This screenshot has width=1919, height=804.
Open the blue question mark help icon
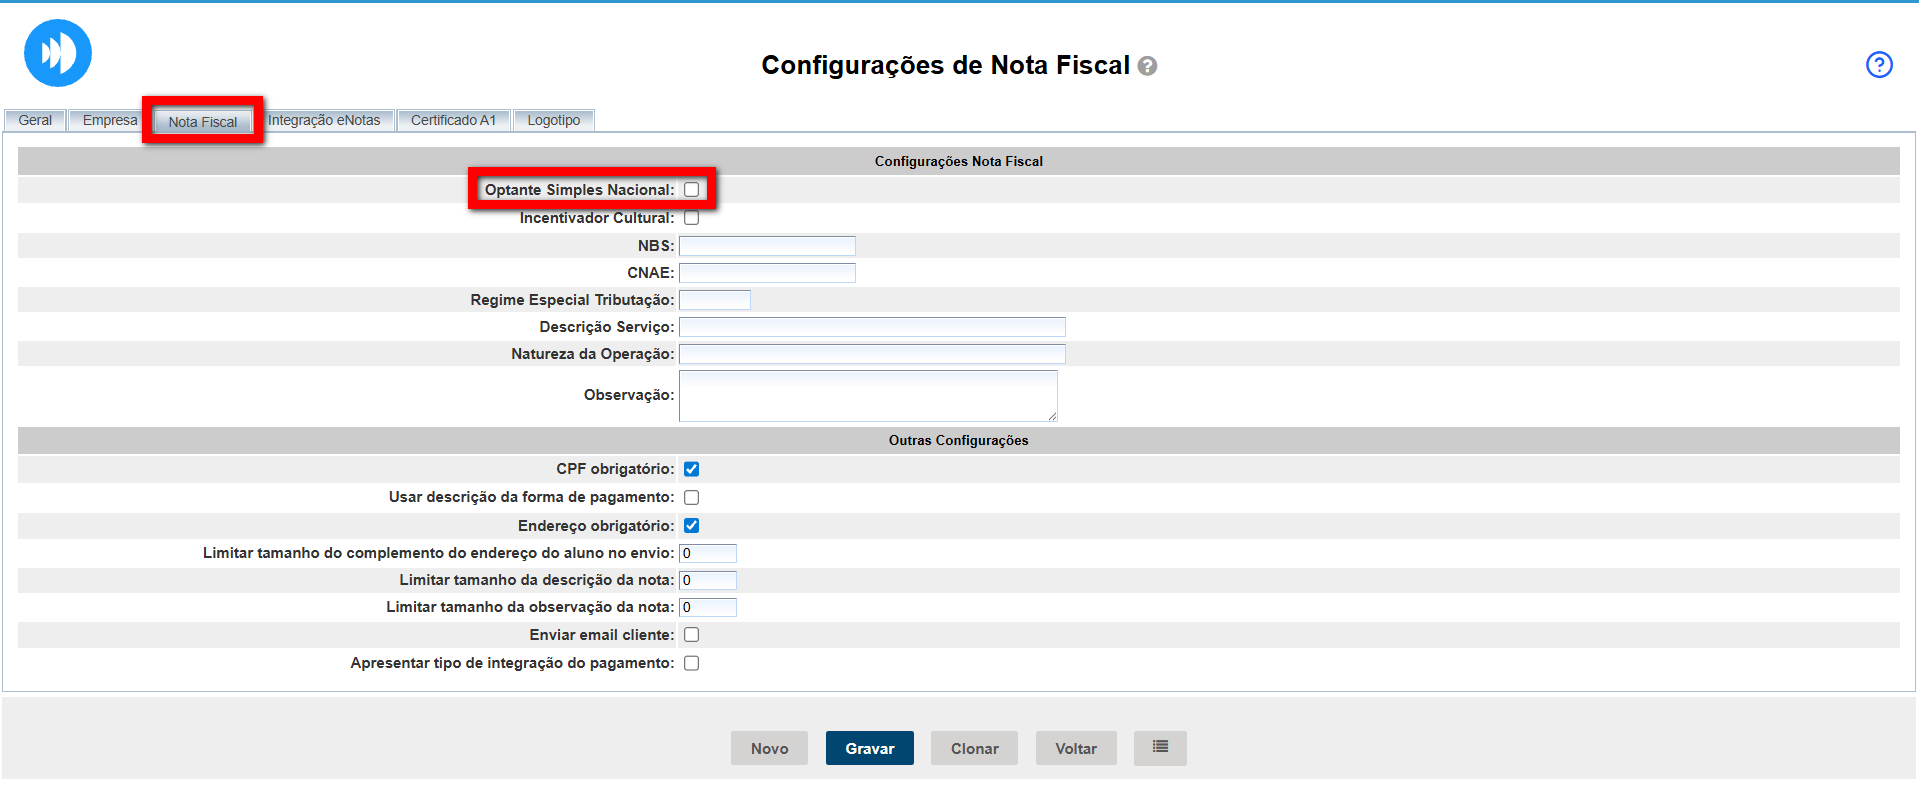pyautogui.click(x=1879, y=65)
